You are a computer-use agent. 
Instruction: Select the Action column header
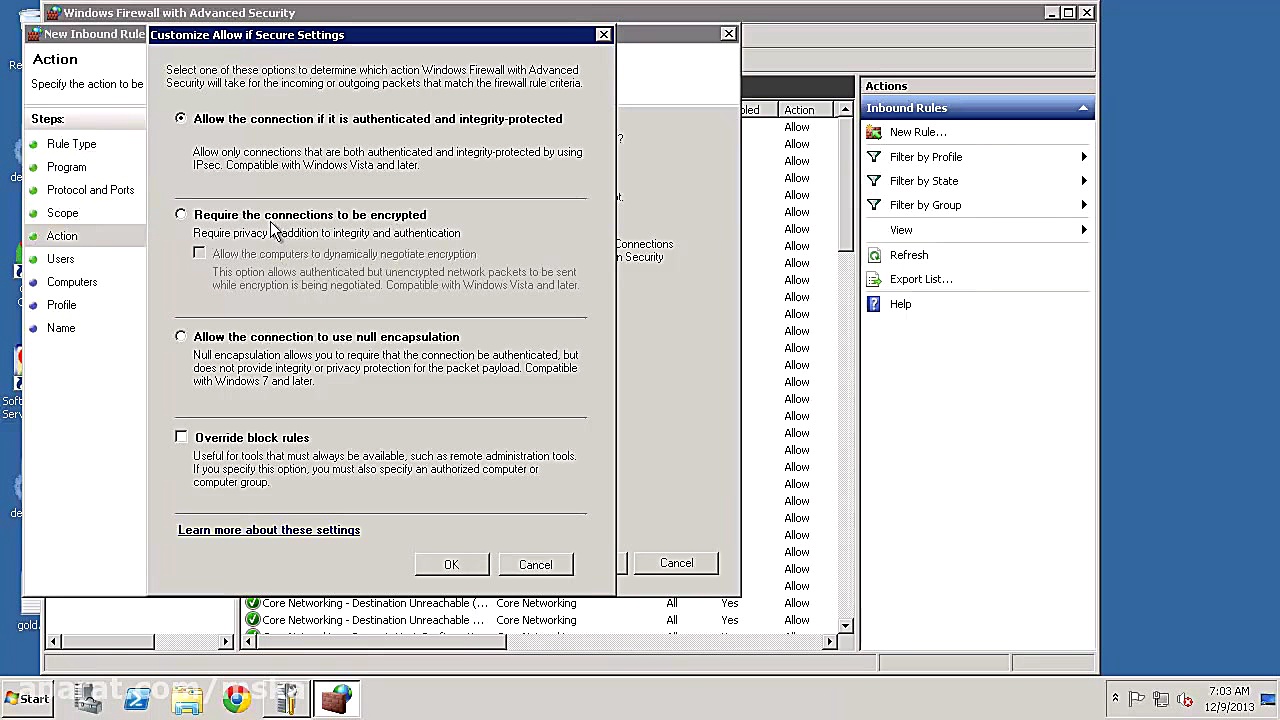[x=799, y=110]
